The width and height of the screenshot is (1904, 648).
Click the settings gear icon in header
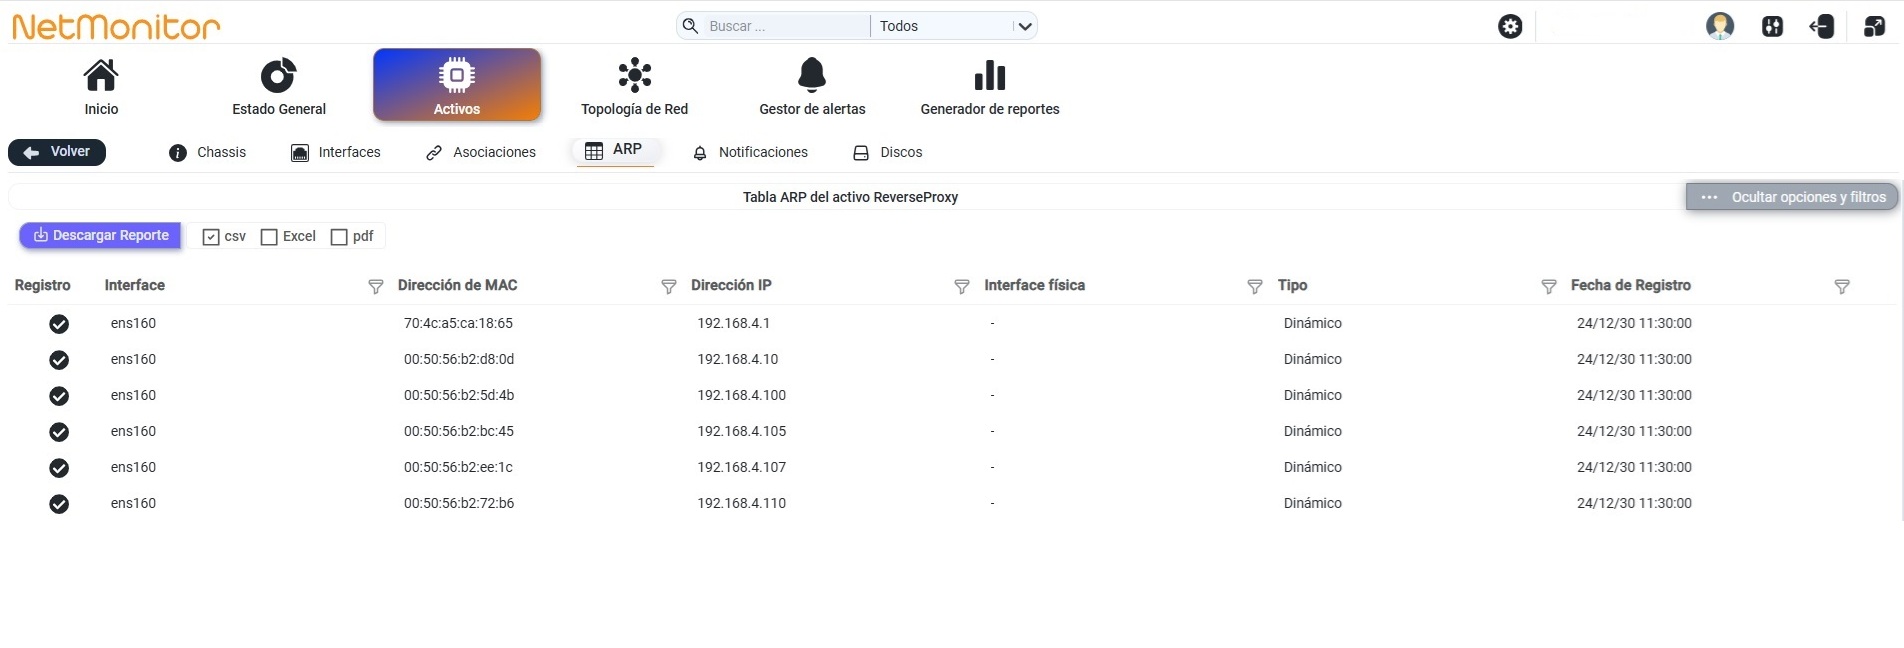[1510, 26]
